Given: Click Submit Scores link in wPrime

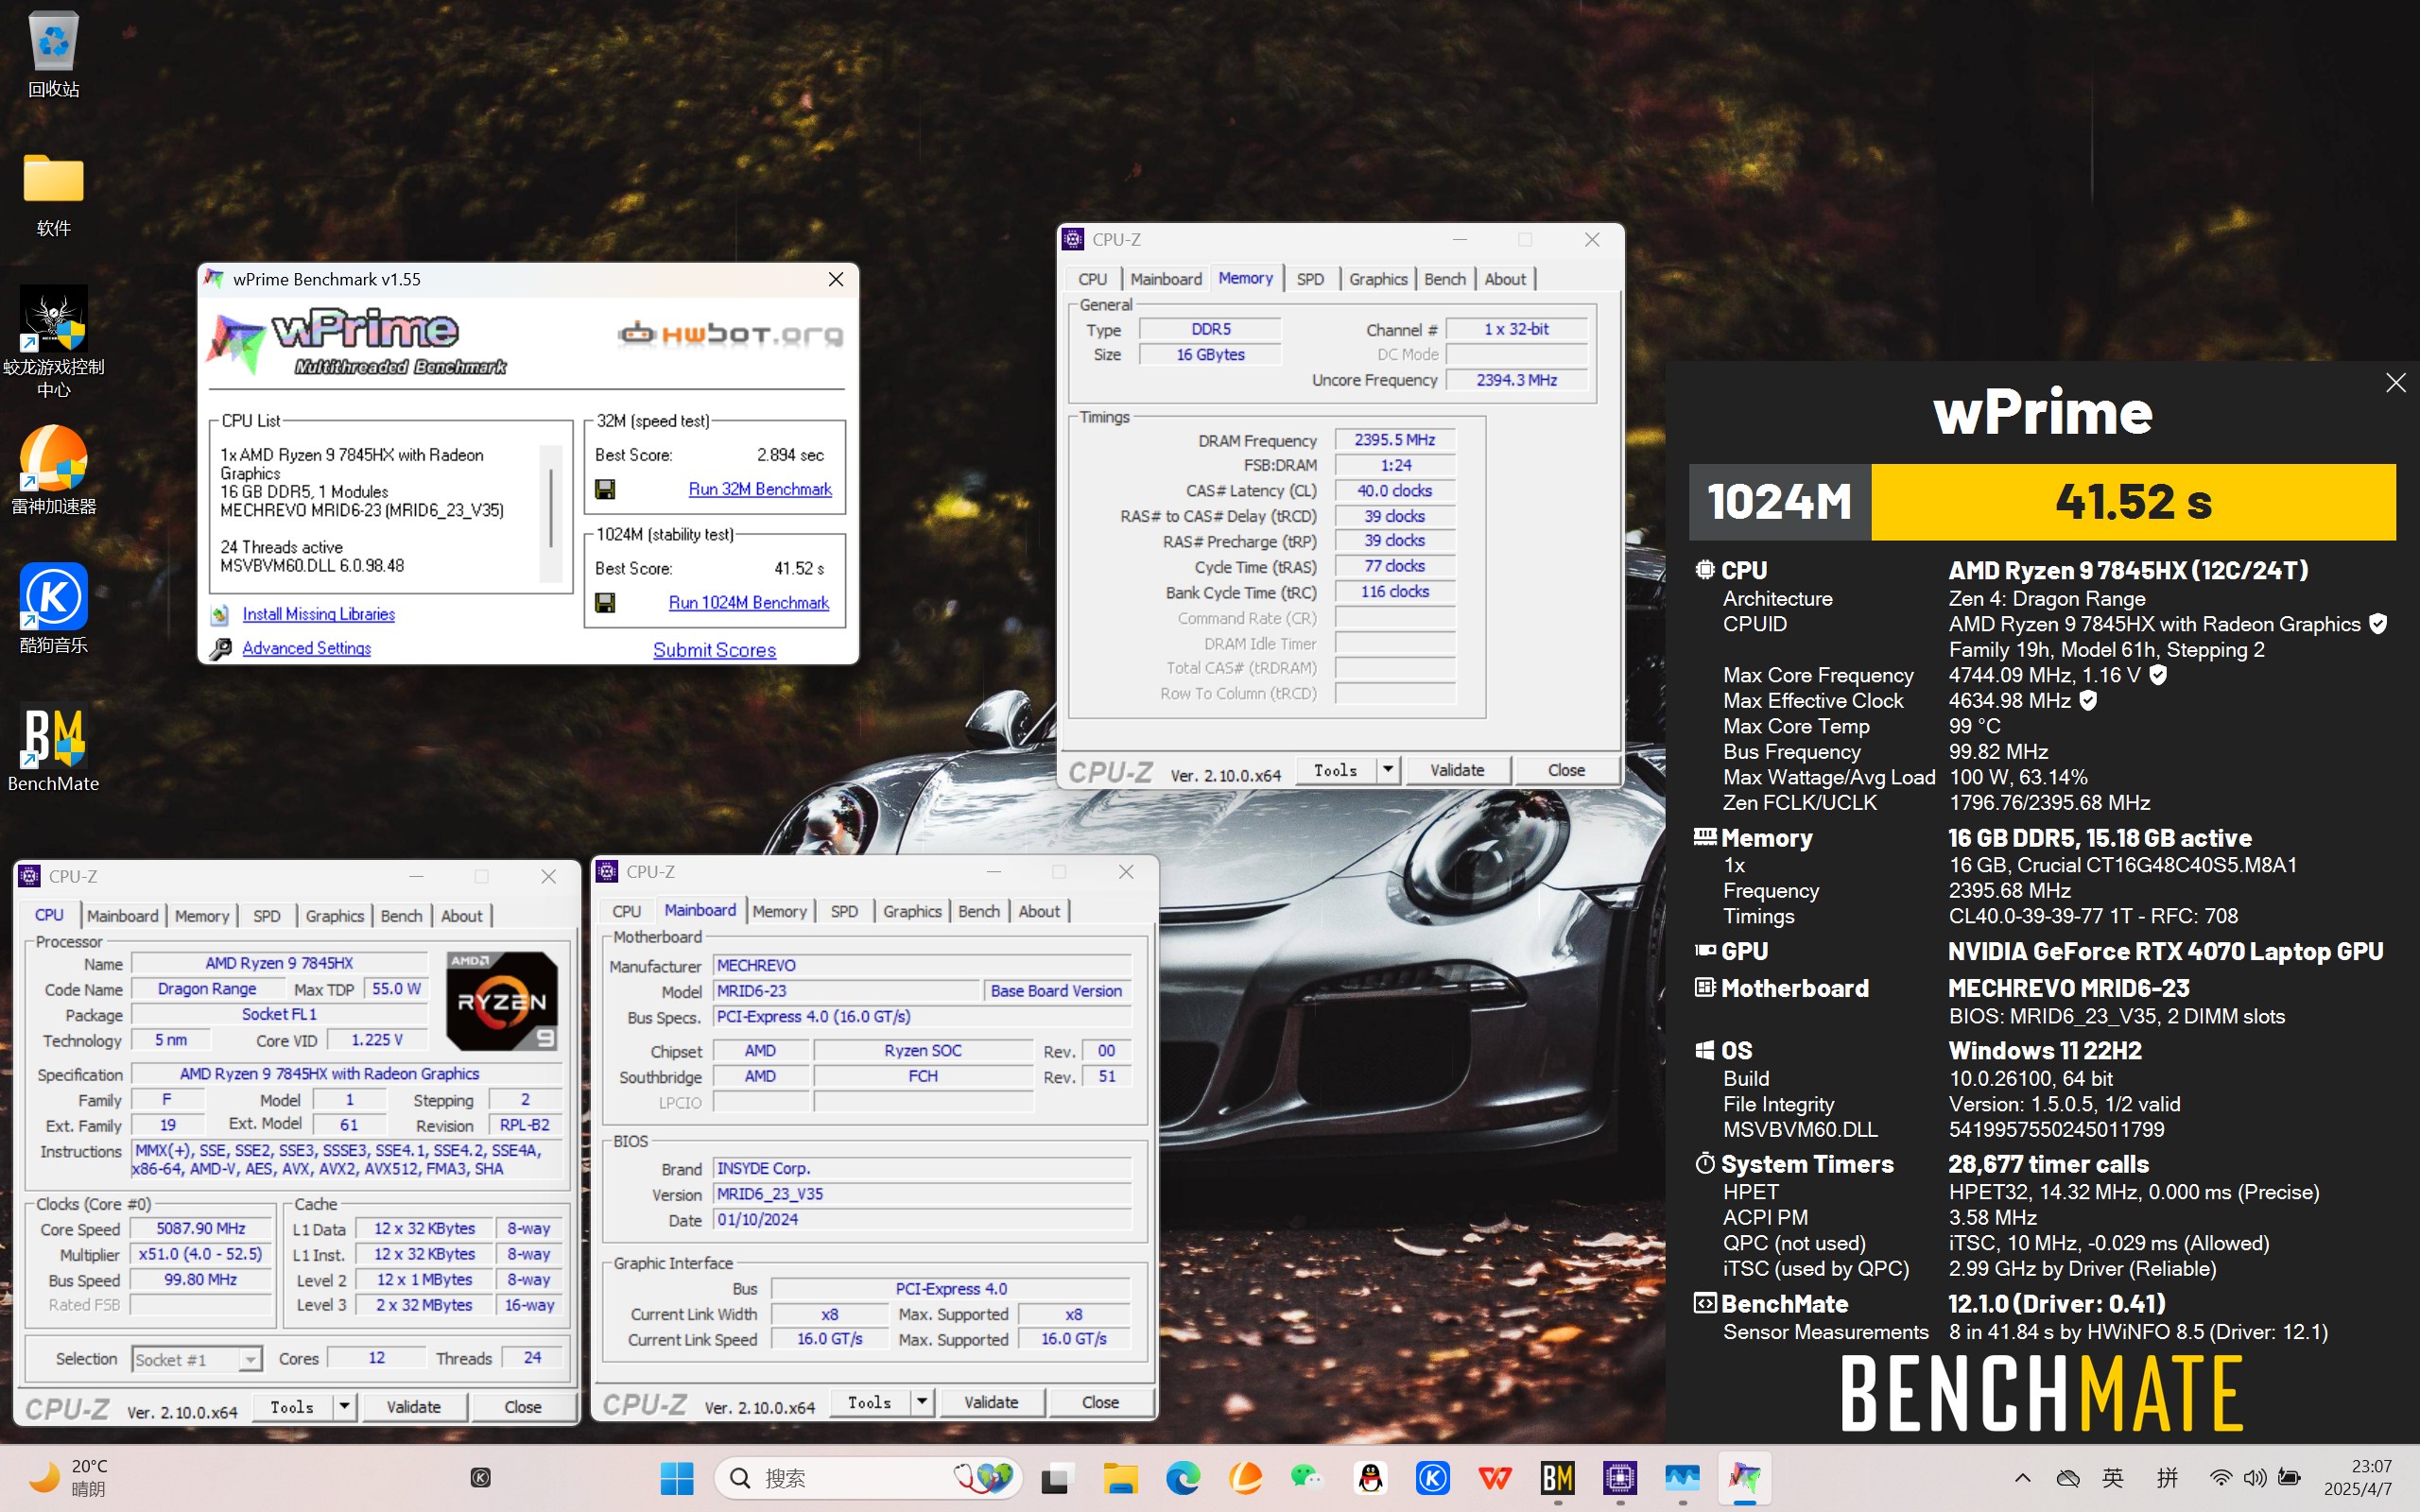Looking at the screenshot, I should tap(714, 650).
